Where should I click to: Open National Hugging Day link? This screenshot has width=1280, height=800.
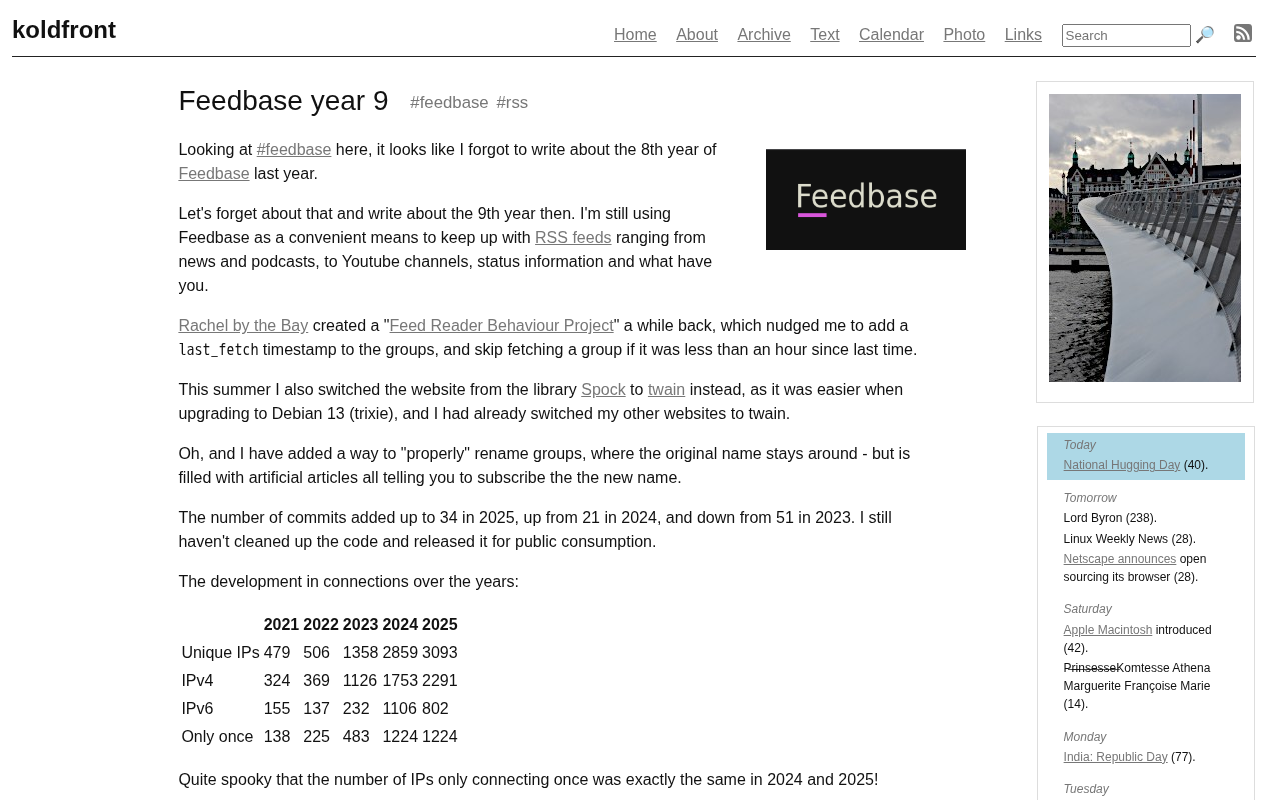(x=1121, y=465)
